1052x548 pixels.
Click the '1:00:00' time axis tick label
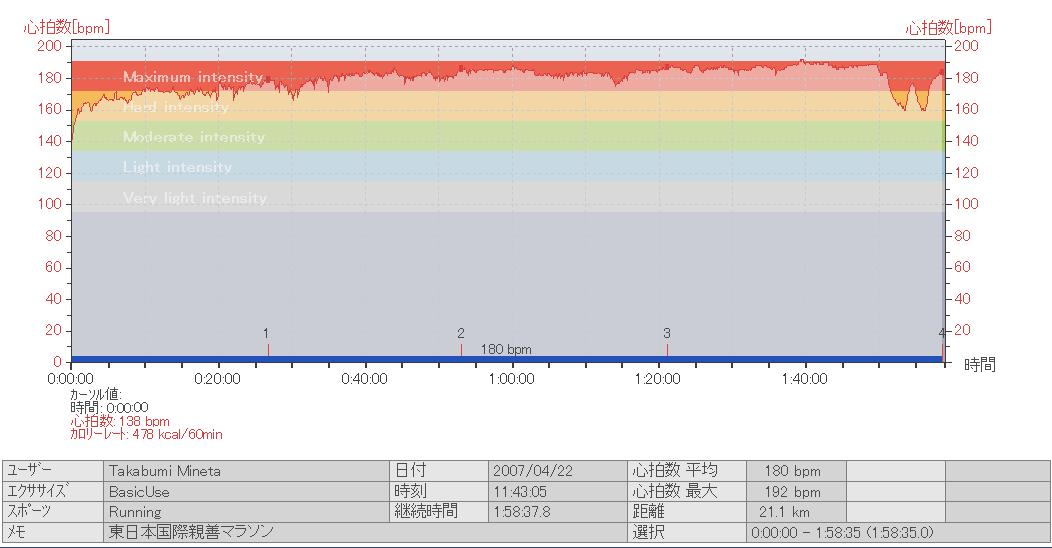point(511,379)
